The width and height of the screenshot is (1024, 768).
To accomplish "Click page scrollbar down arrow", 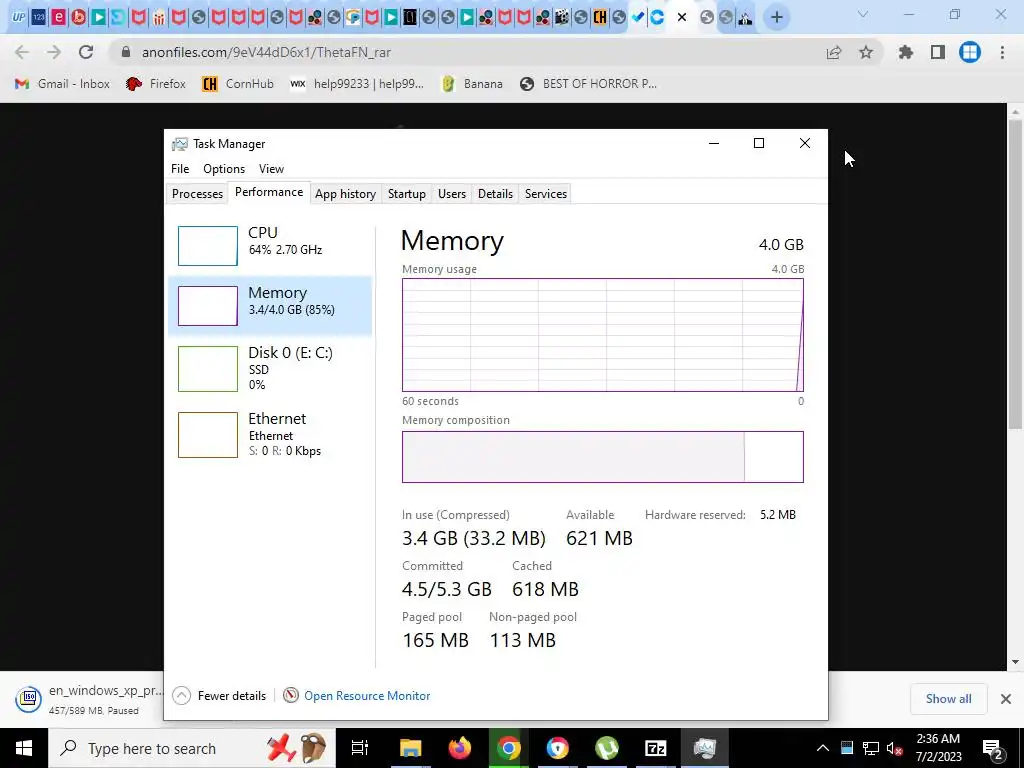I will coord(1016,662).
